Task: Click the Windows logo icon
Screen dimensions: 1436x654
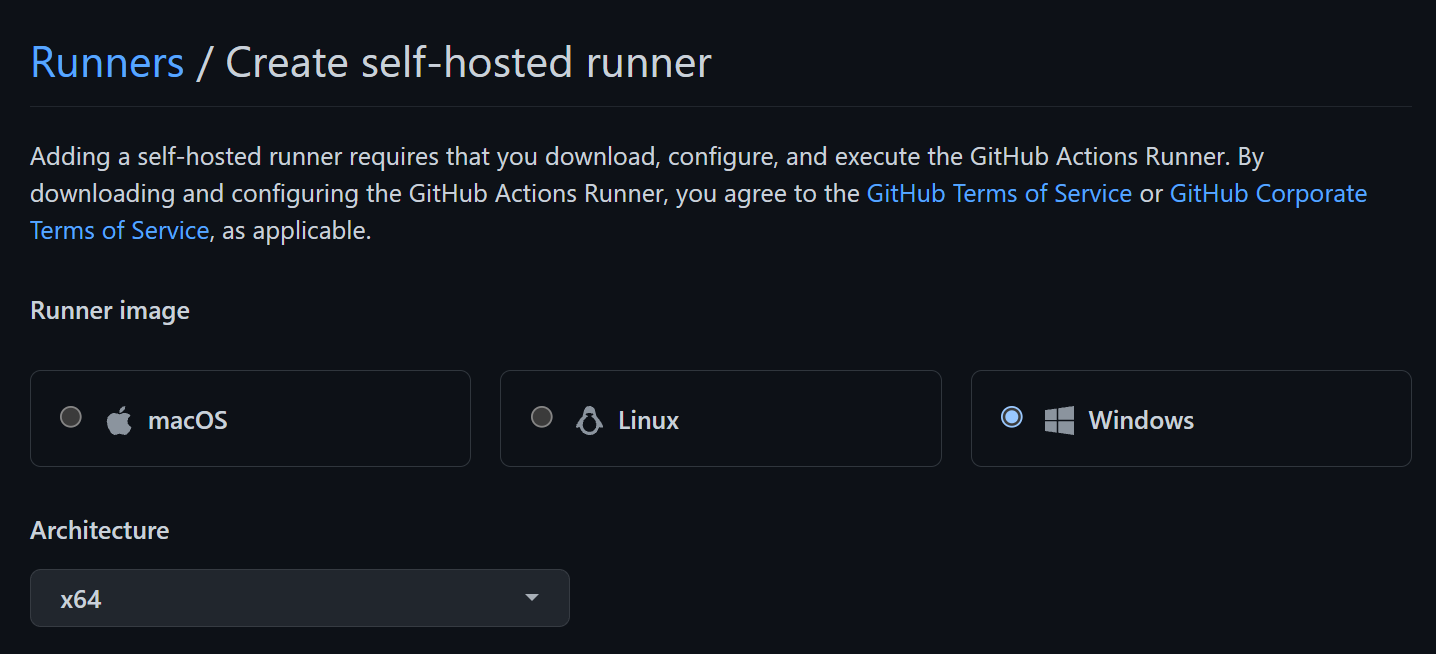Action: point(1058,420)
